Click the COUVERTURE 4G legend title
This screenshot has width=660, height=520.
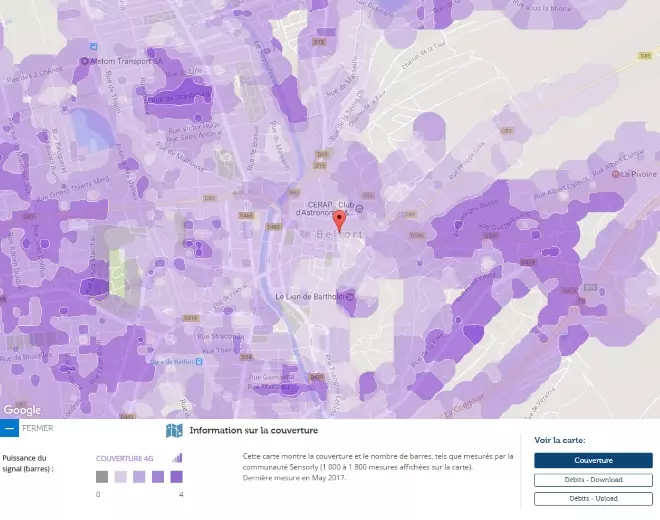pyautogui.click(x=125, y=459)
